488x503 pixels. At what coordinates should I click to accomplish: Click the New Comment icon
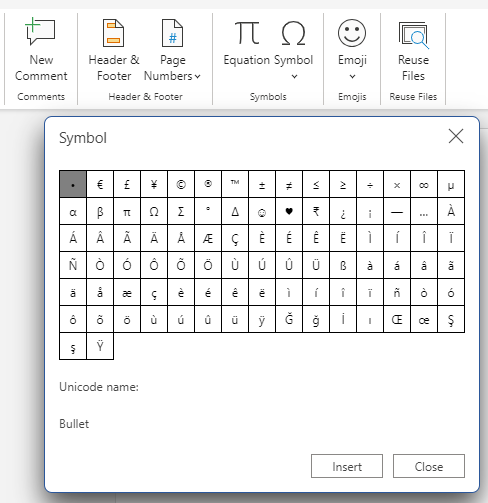[x=41, y=31]
